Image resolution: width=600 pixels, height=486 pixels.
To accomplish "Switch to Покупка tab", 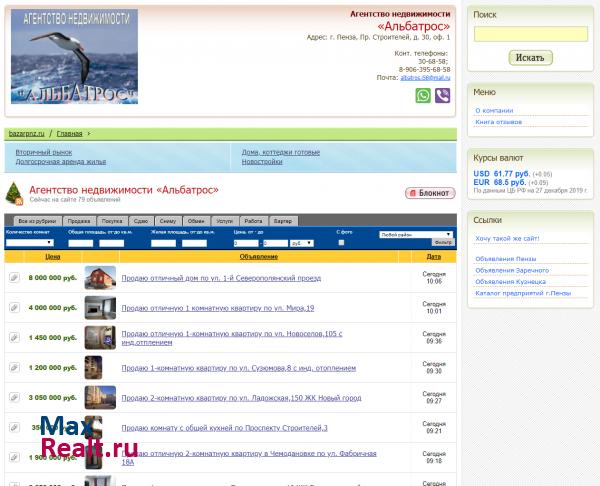I will point(112,221).
